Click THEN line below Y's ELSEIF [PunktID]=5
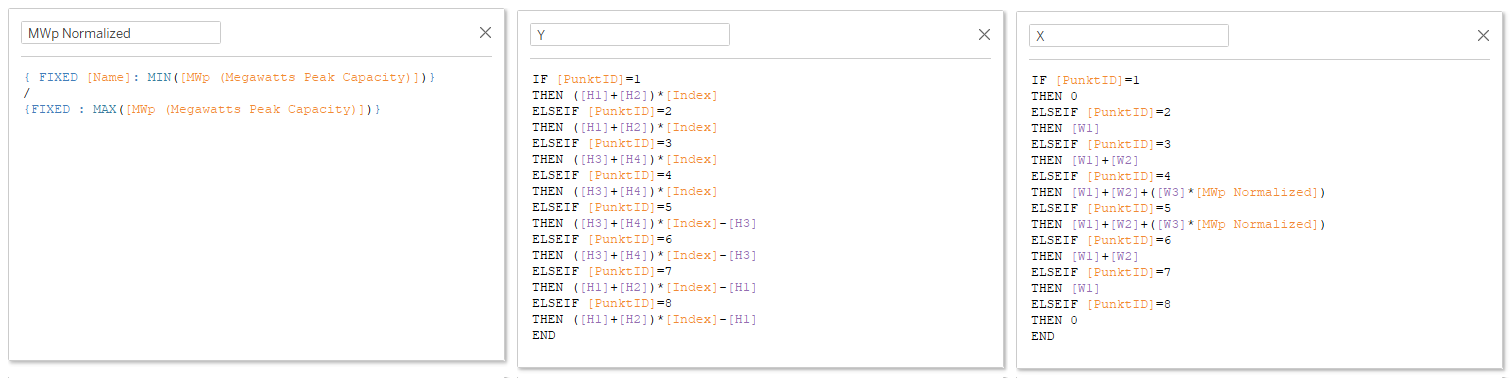Viewport: 1512px width, 380px height. tap(644, 223)
